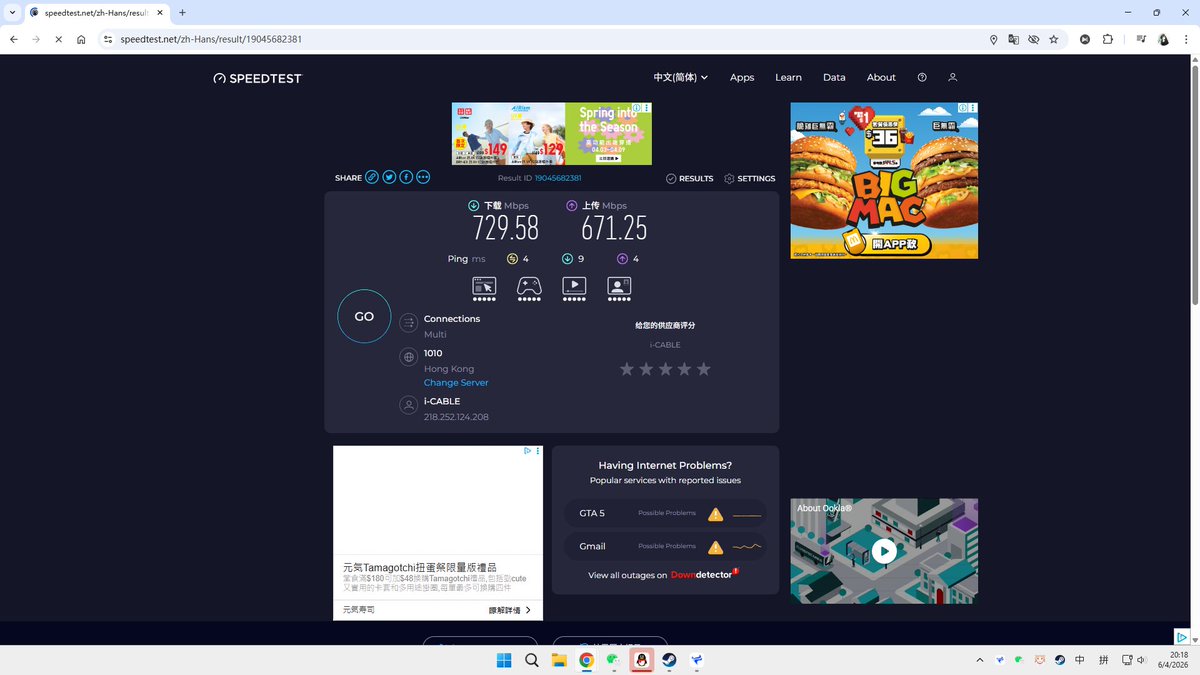Viewport: 1200px width, 675px height.
Task: Click the Spring into the Season banner ad
Action: 552,134
